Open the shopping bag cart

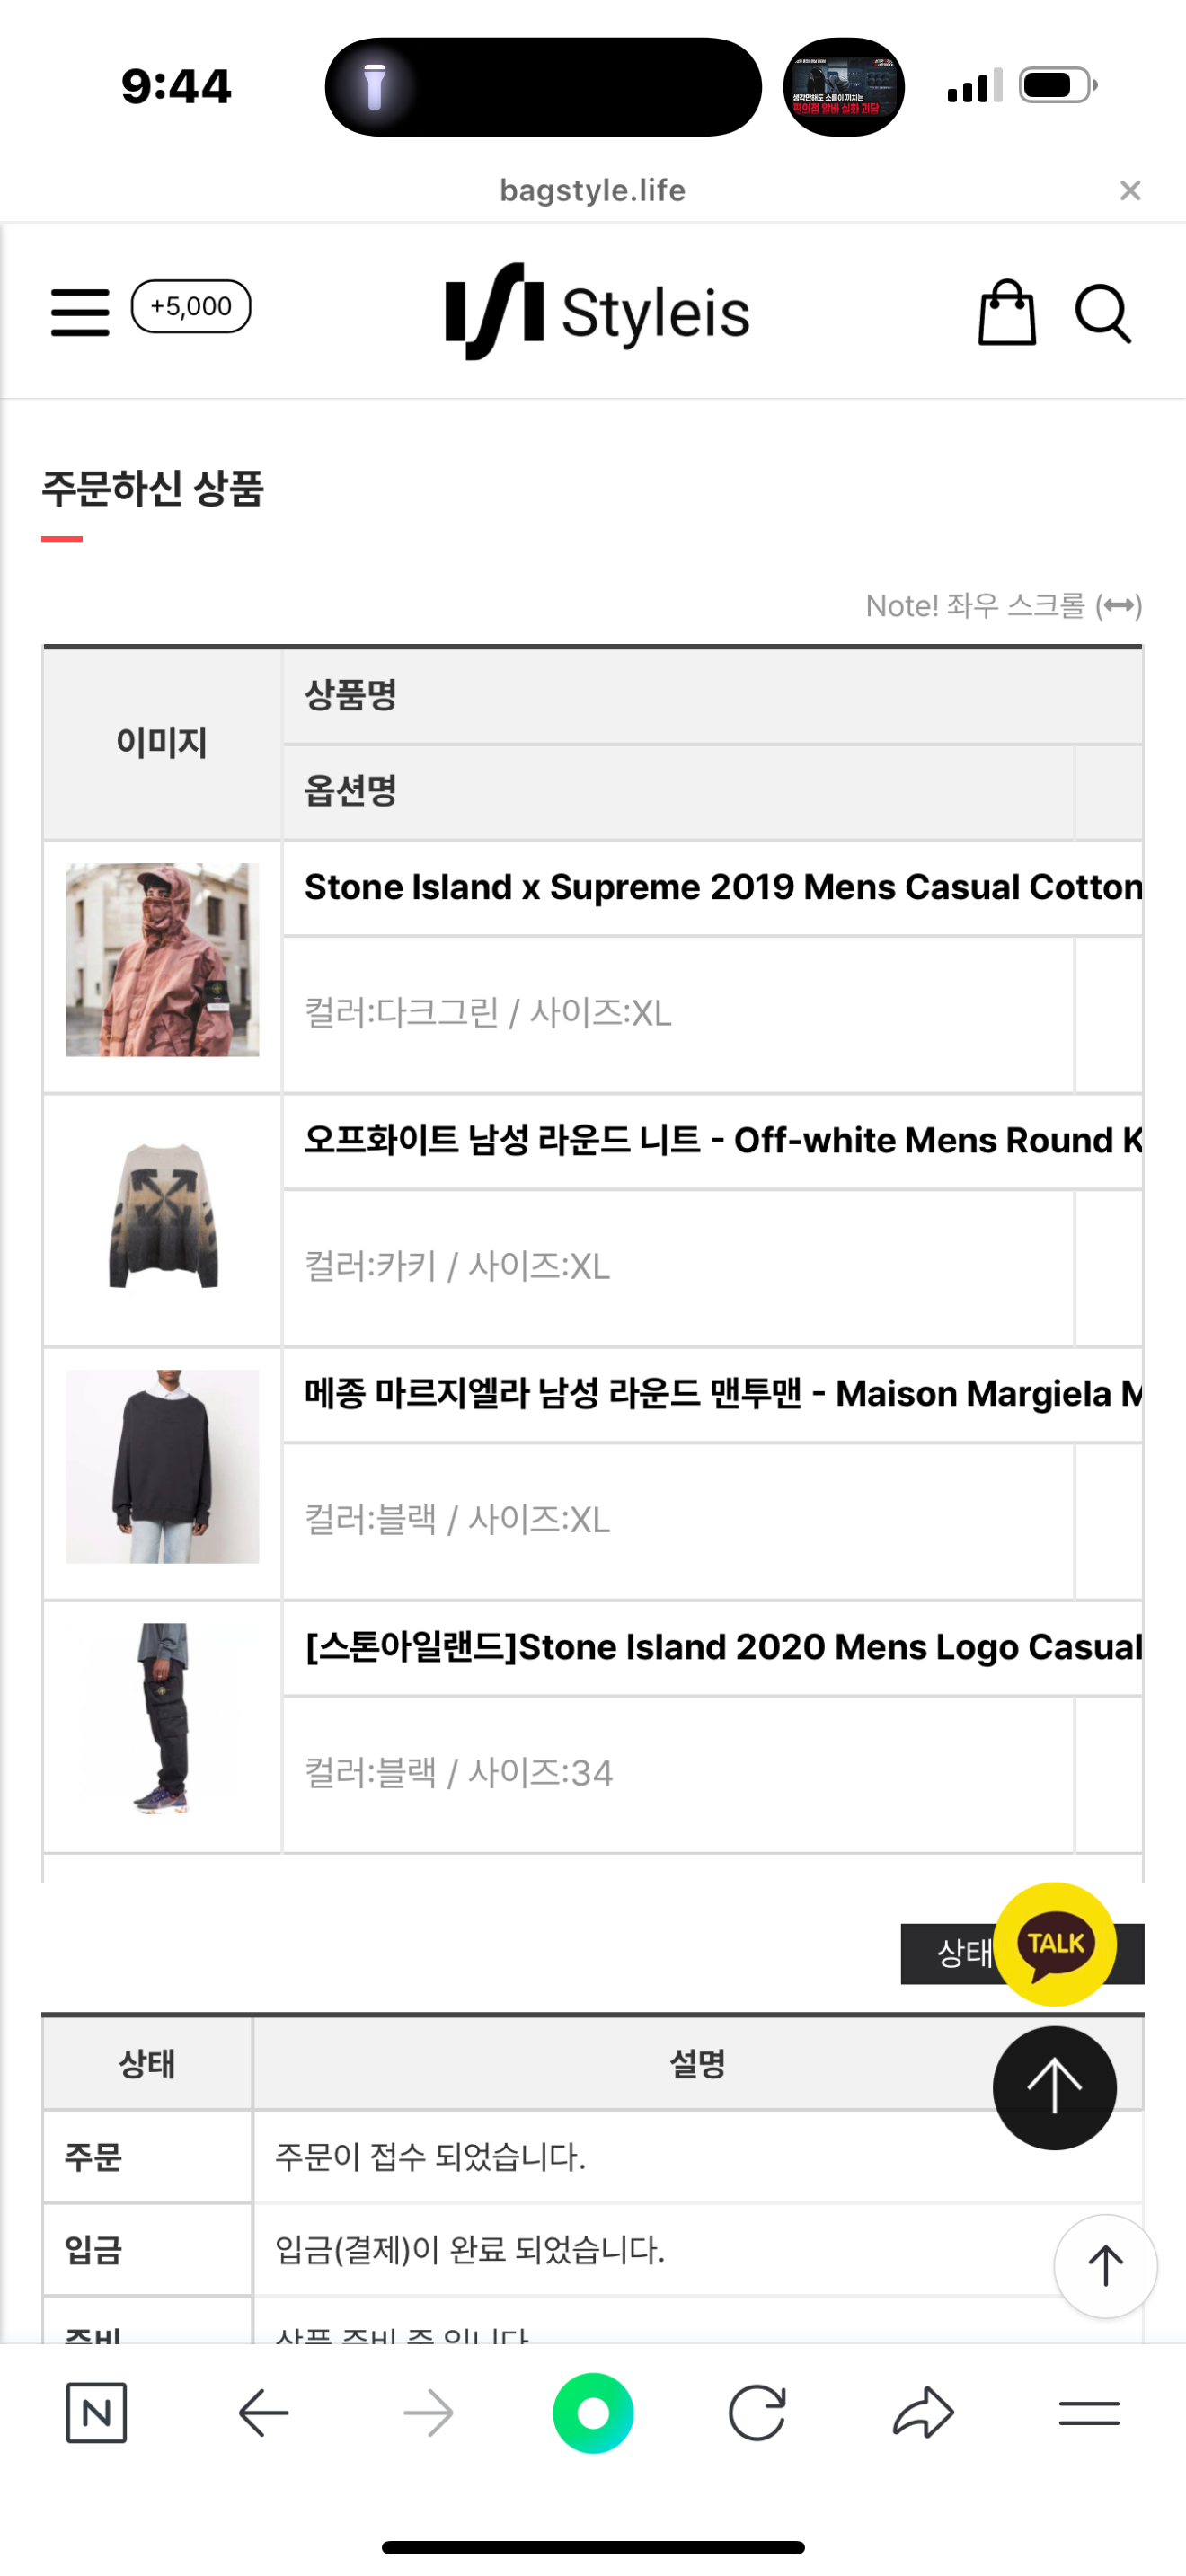[1006, 313]
